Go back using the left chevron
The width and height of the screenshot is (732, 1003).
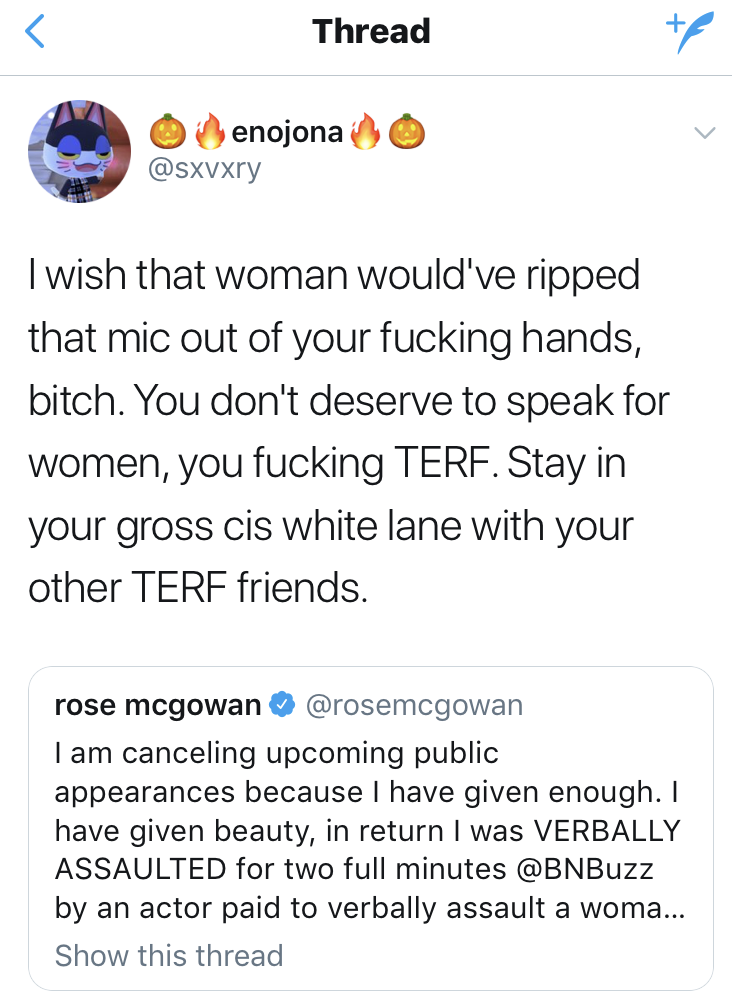pyautogui.click(x=35, y=33)
